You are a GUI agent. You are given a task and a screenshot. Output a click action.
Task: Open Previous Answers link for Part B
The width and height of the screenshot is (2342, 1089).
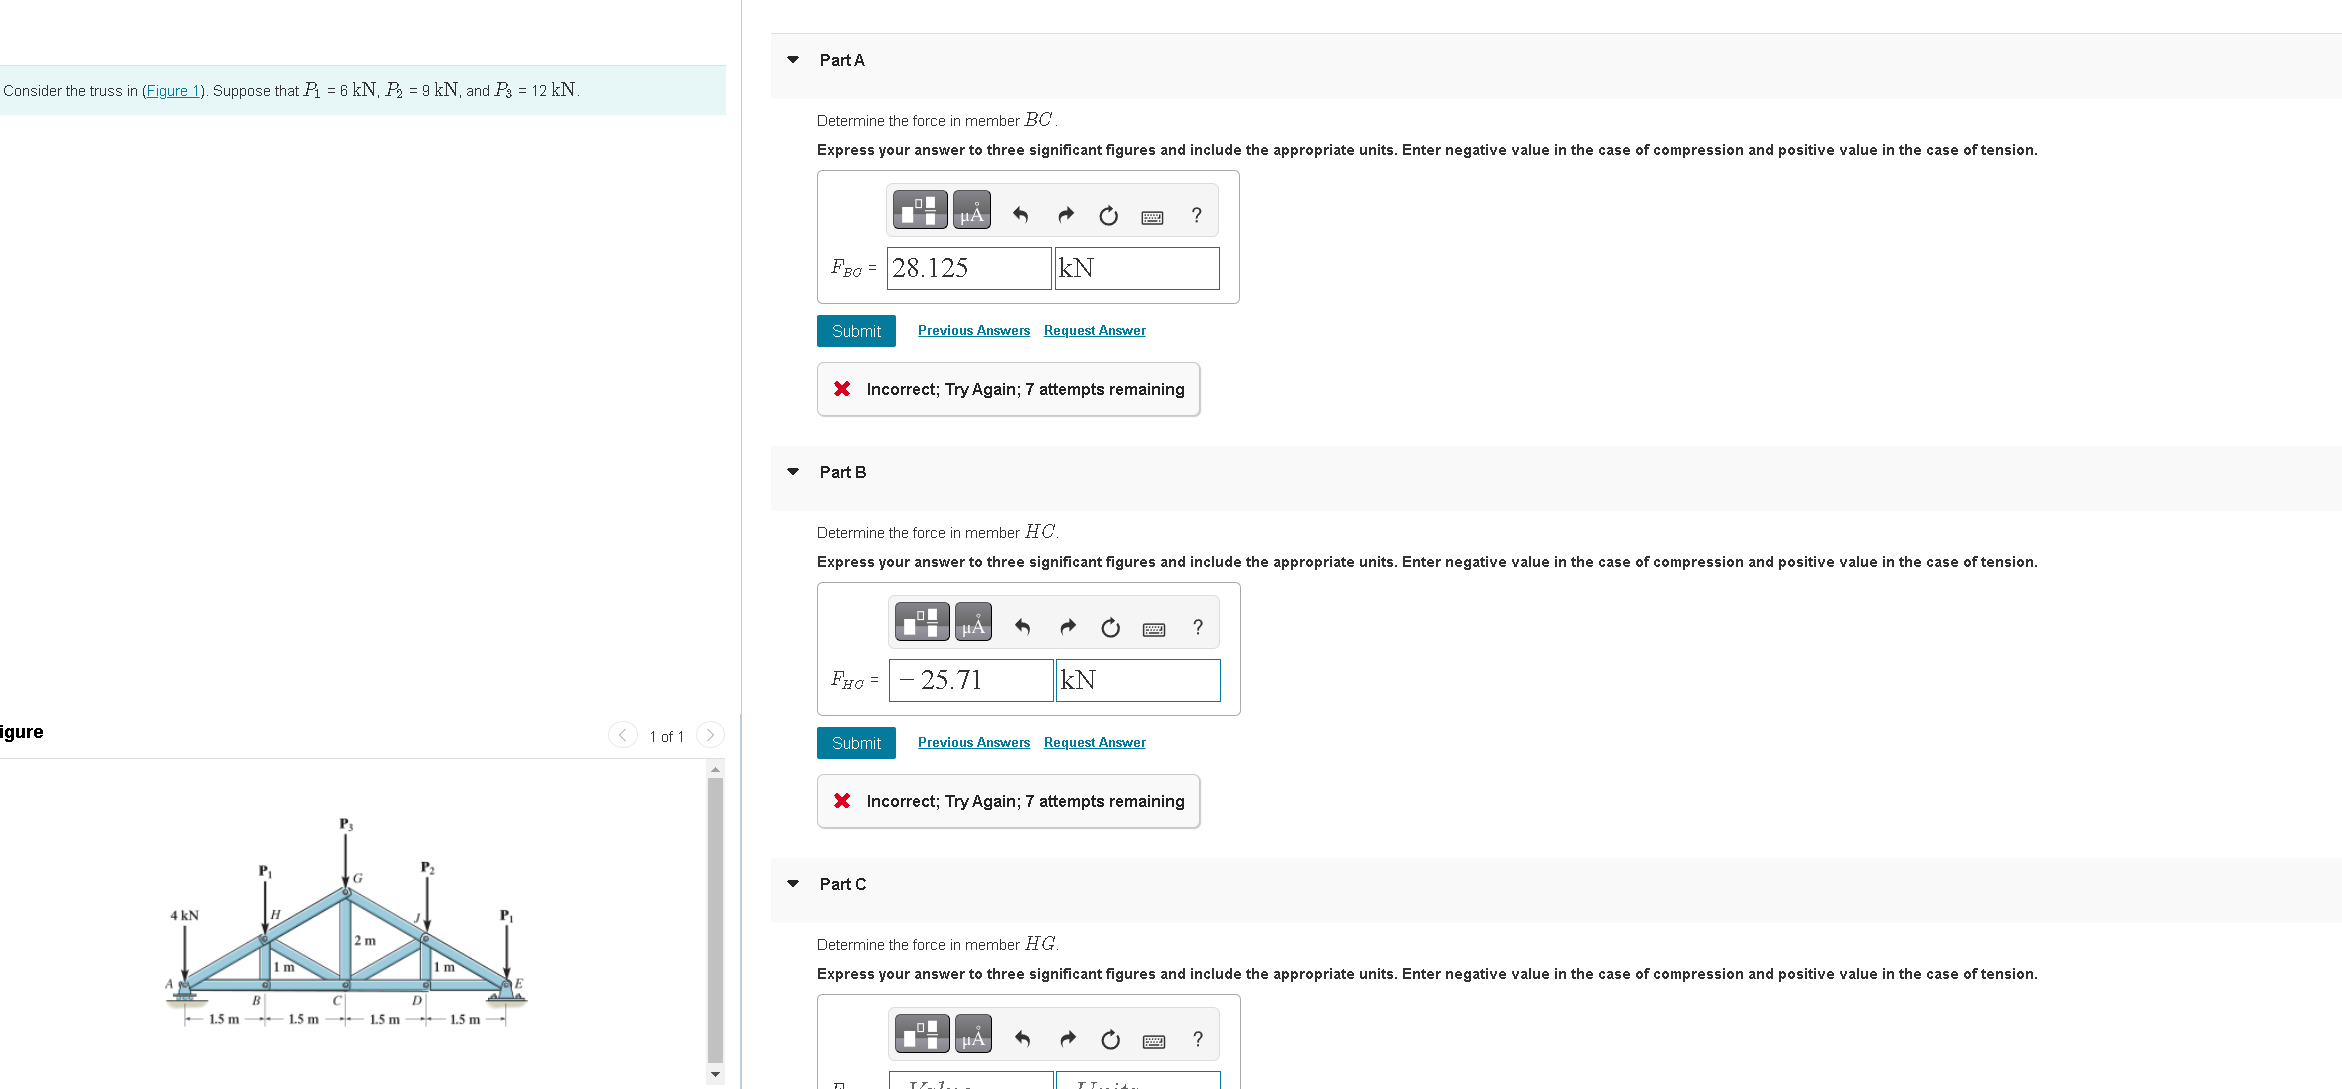point(973,742)
